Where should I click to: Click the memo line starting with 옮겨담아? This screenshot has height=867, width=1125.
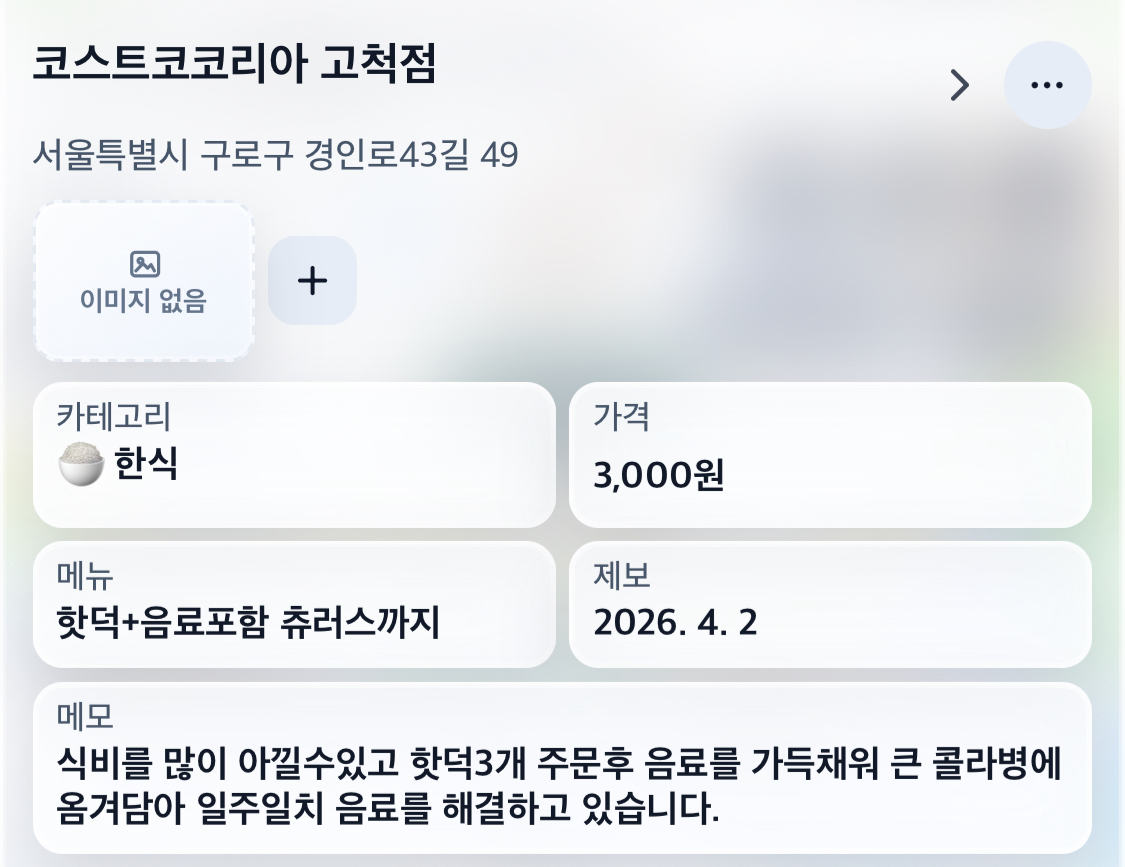pyautogui.click(x=388, y=808)
